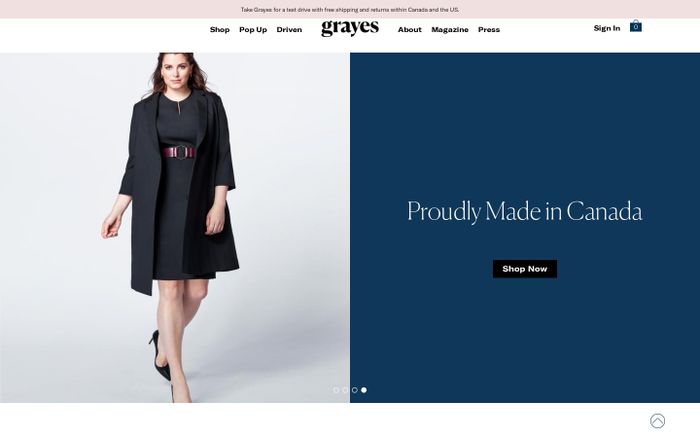Open the shopping bag cart icon

point(636,26)
